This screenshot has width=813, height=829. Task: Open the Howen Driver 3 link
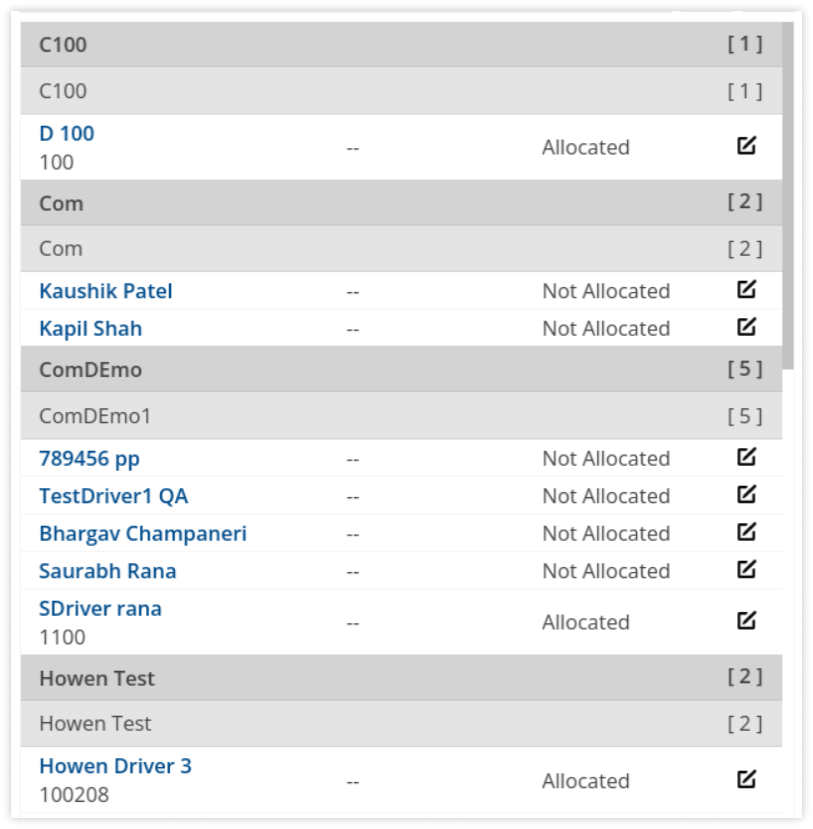[x=115, y=766]
